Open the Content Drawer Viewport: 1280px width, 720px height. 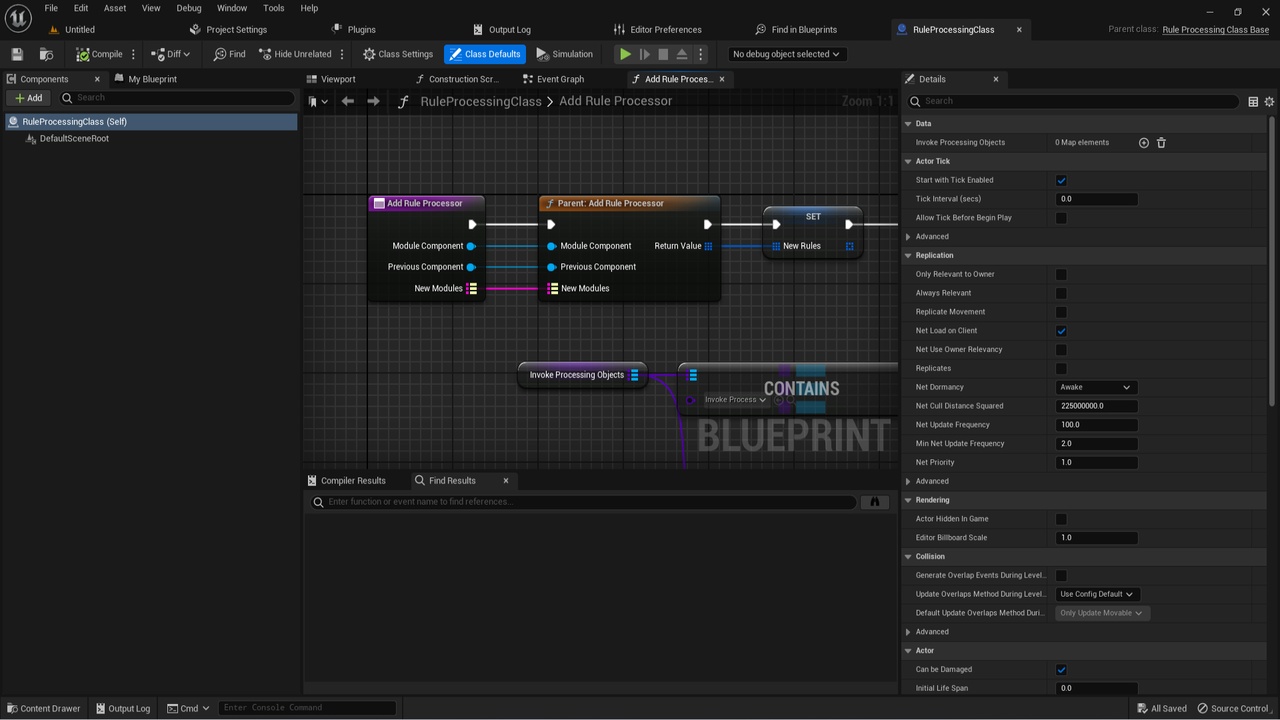point(44,708)
